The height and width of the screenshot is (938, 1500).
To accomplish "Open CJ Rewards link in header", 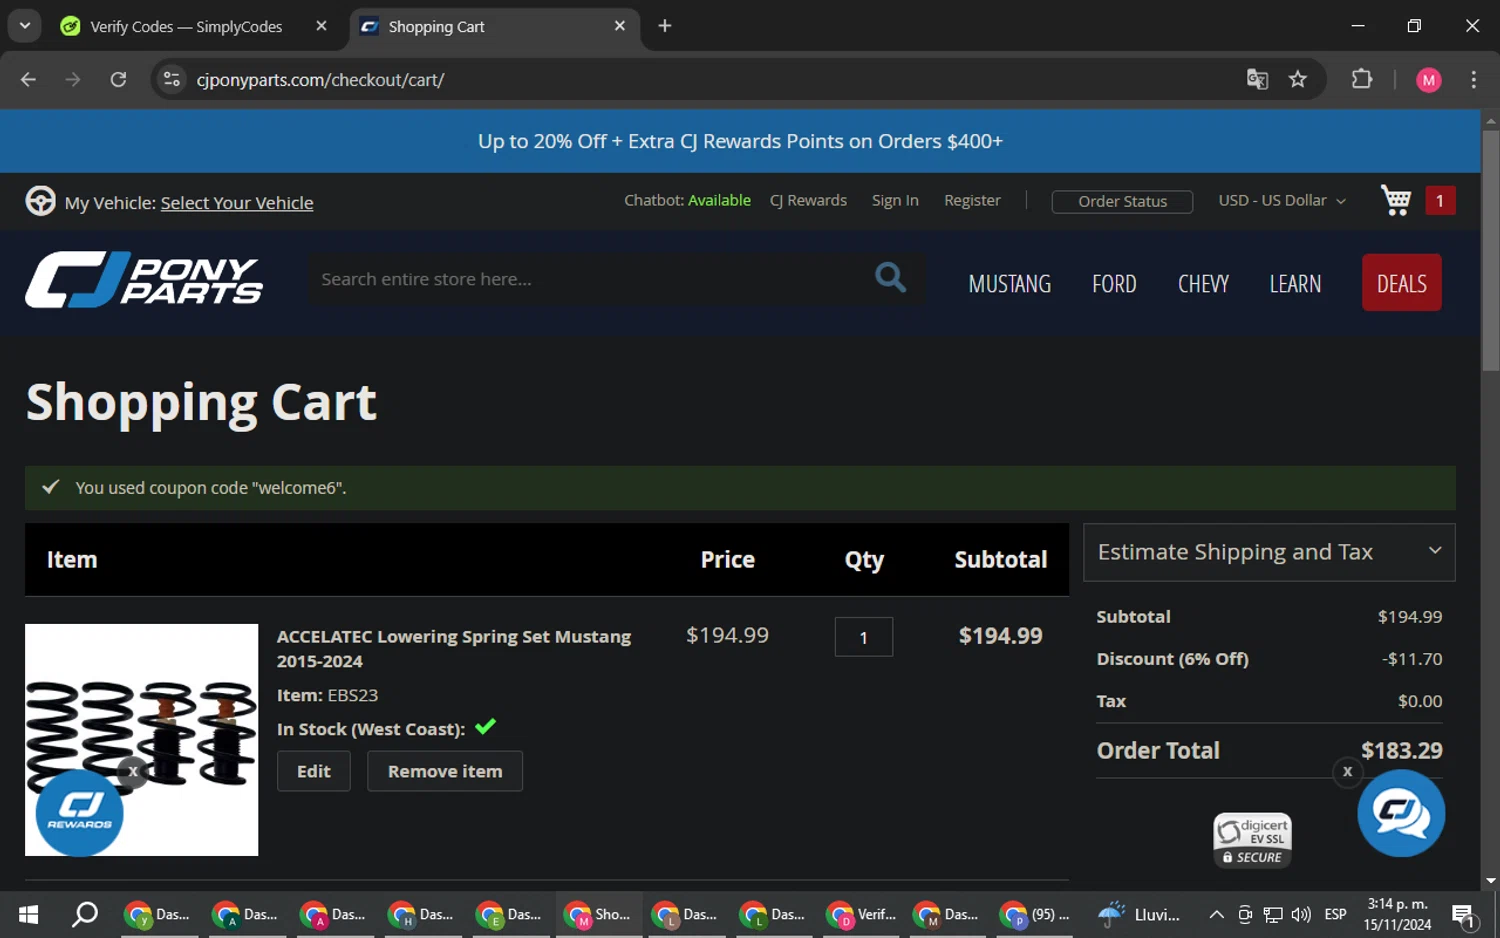I will tap(808, 200).
